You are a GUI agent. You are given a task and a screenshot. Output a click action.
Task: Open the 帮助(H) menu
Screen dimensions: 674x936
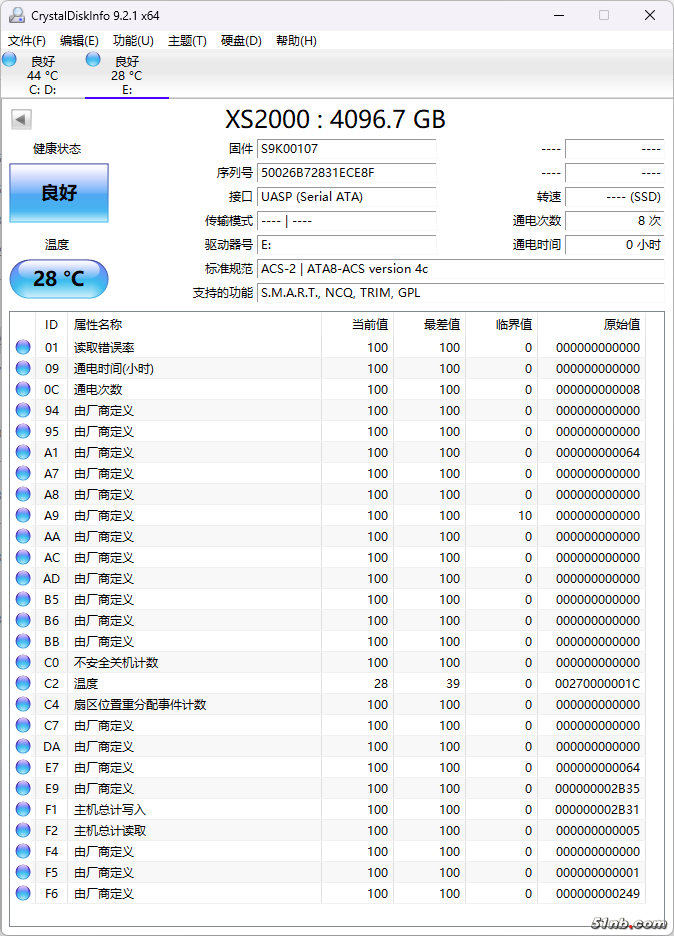click(x=296, y=41)
